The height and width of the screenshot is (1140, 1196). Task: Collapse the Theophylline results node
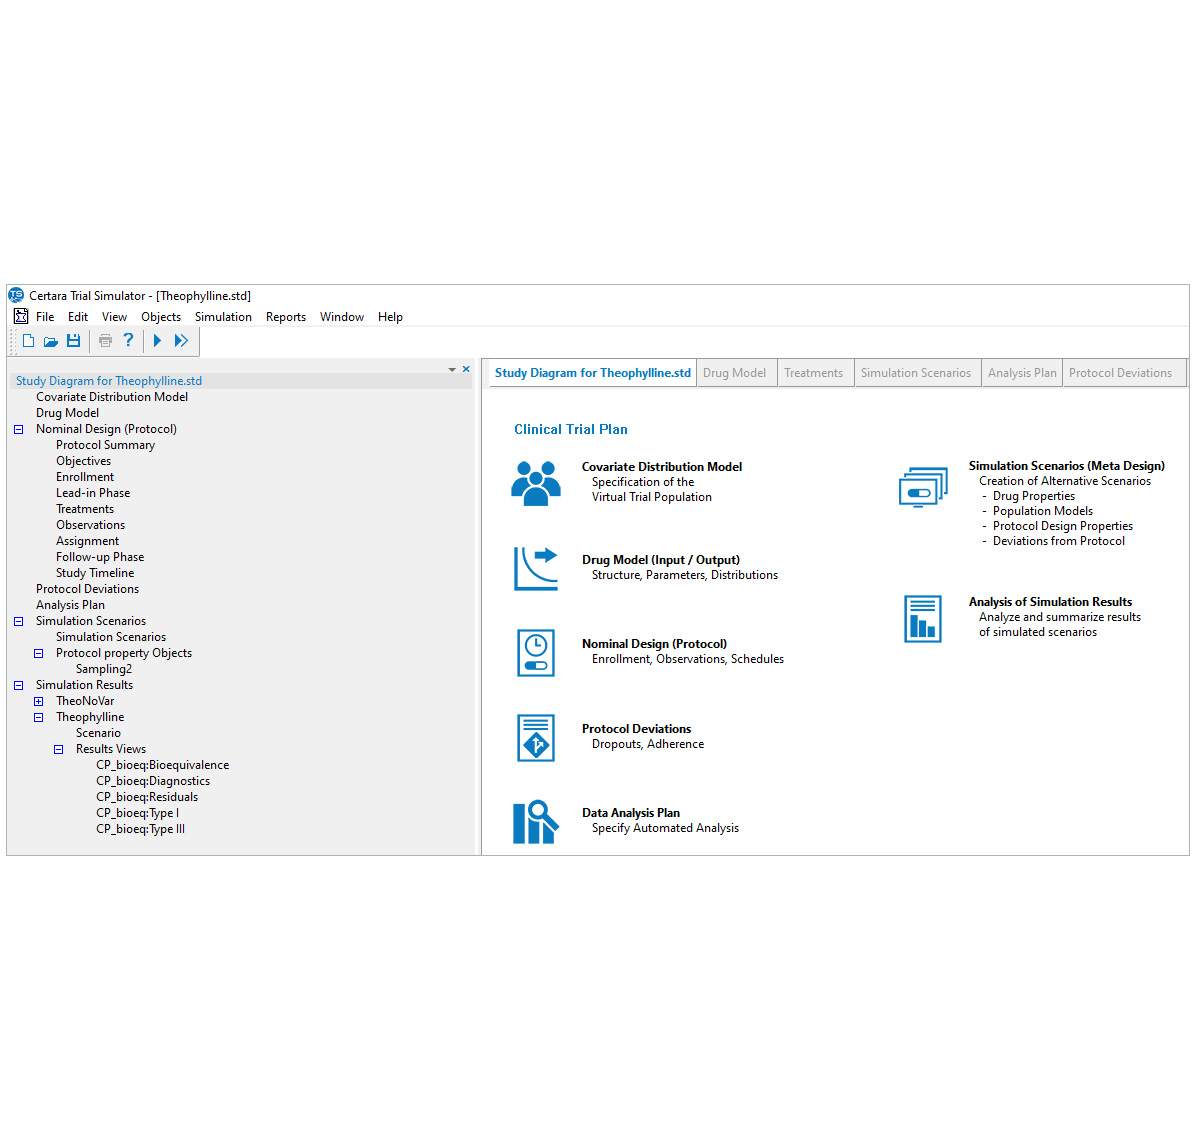click(x=38, y=718)
